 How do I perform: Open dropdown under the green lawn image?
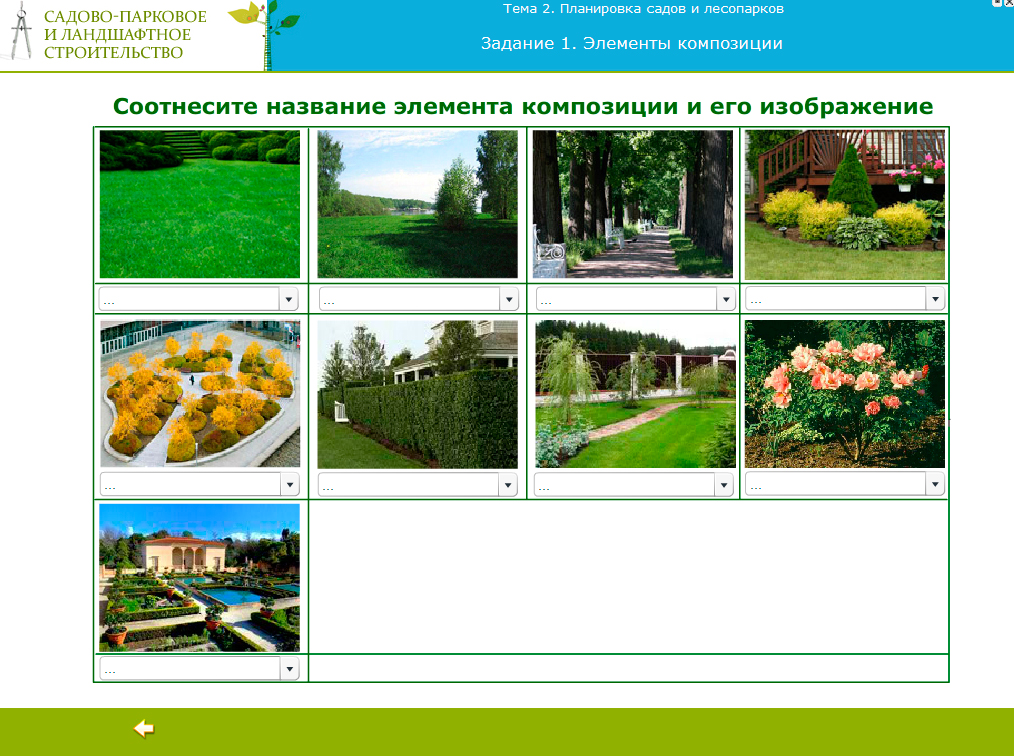coord(199,299)
